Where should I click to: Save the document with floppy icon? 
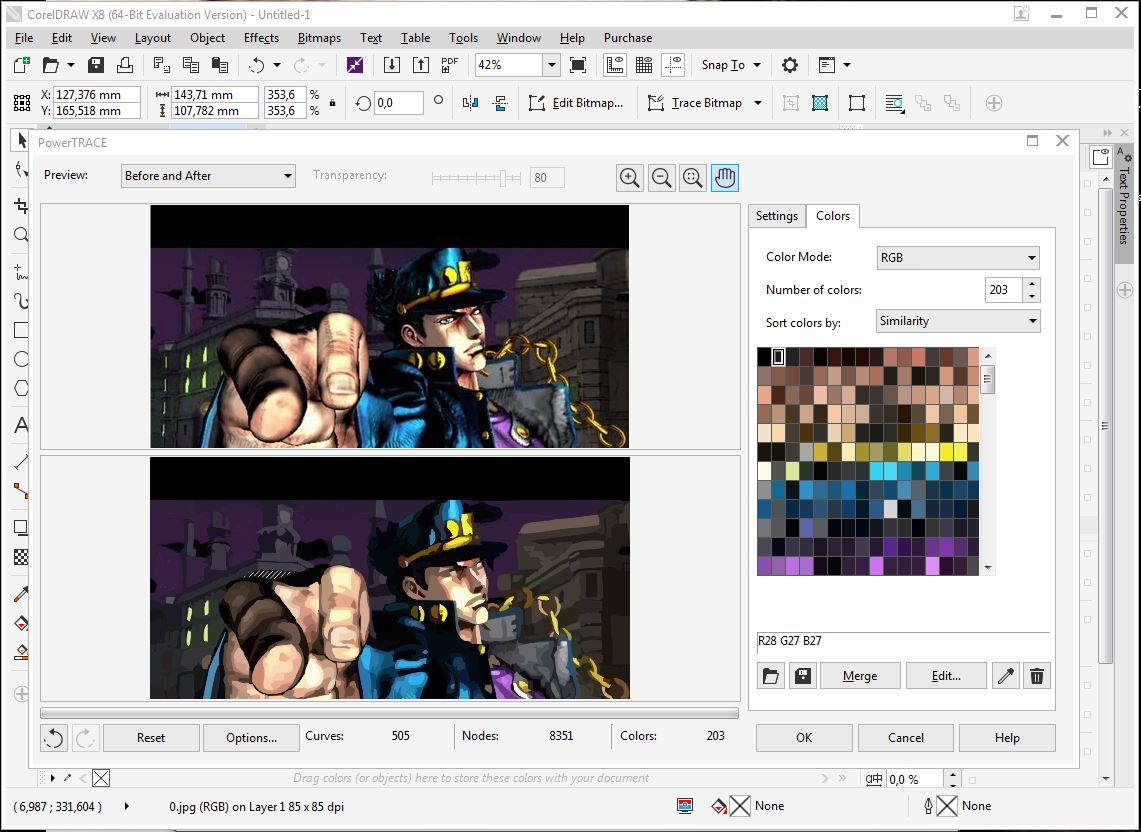[x=95, y=65]
